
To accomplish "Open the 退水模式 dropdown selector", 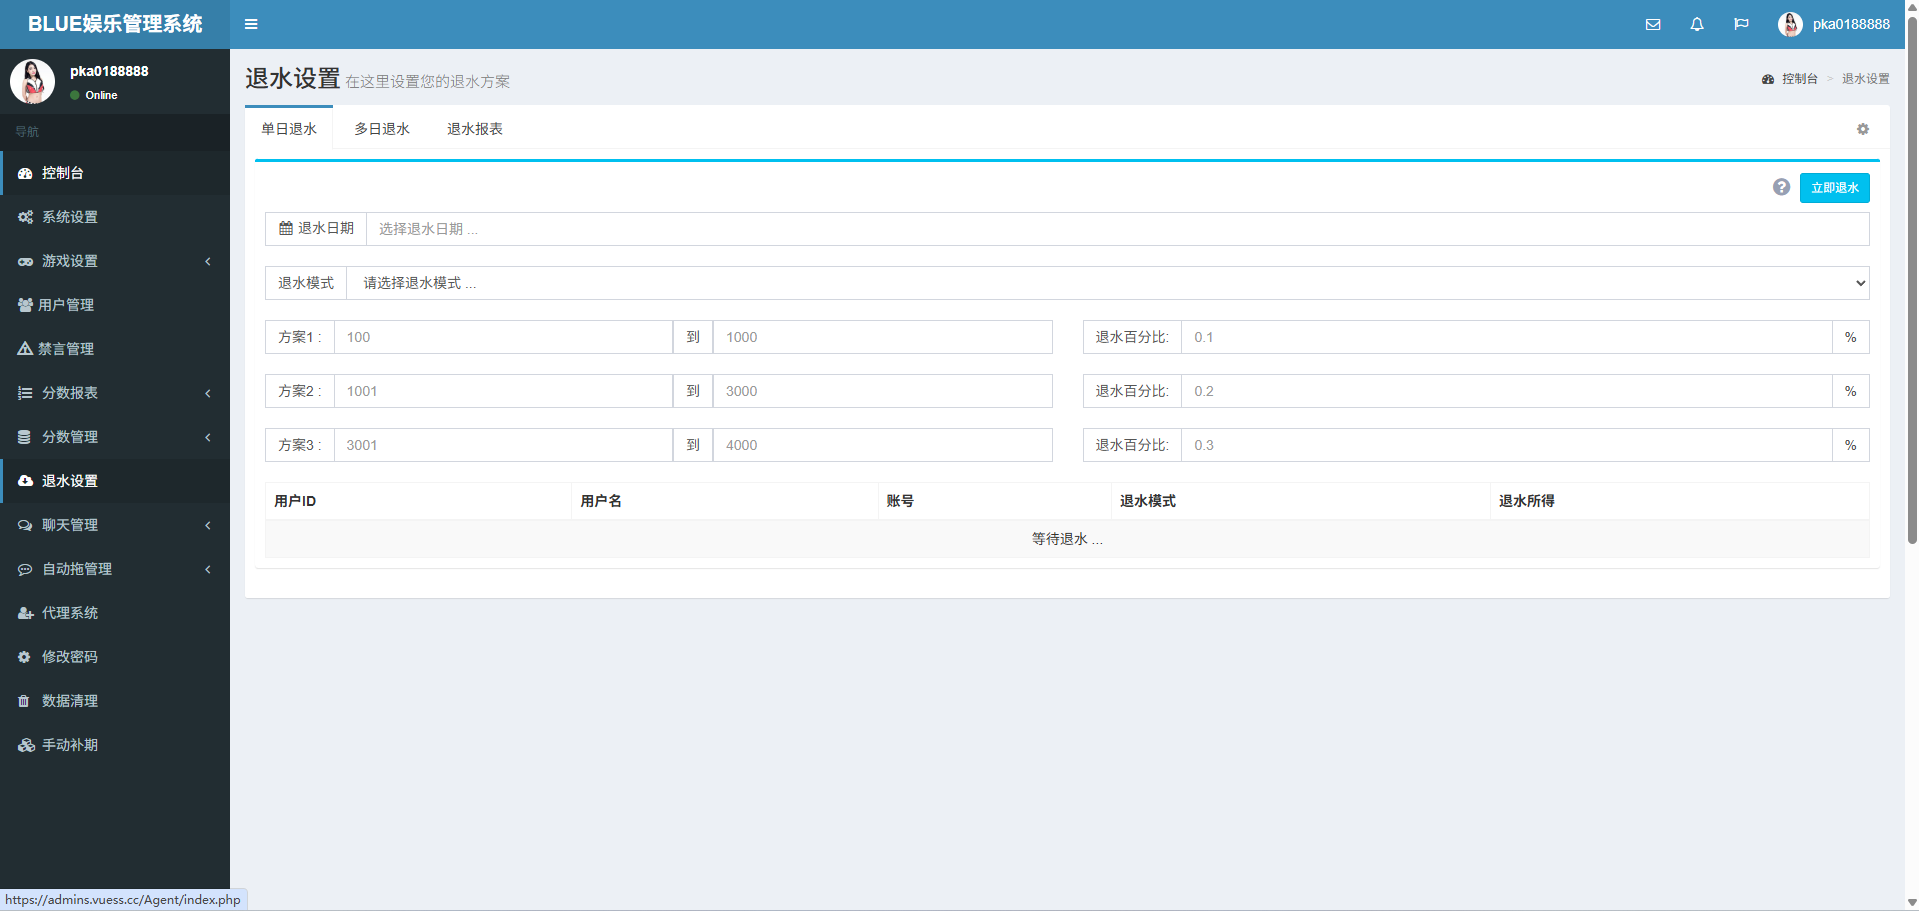I will (x=1107, y=283).
